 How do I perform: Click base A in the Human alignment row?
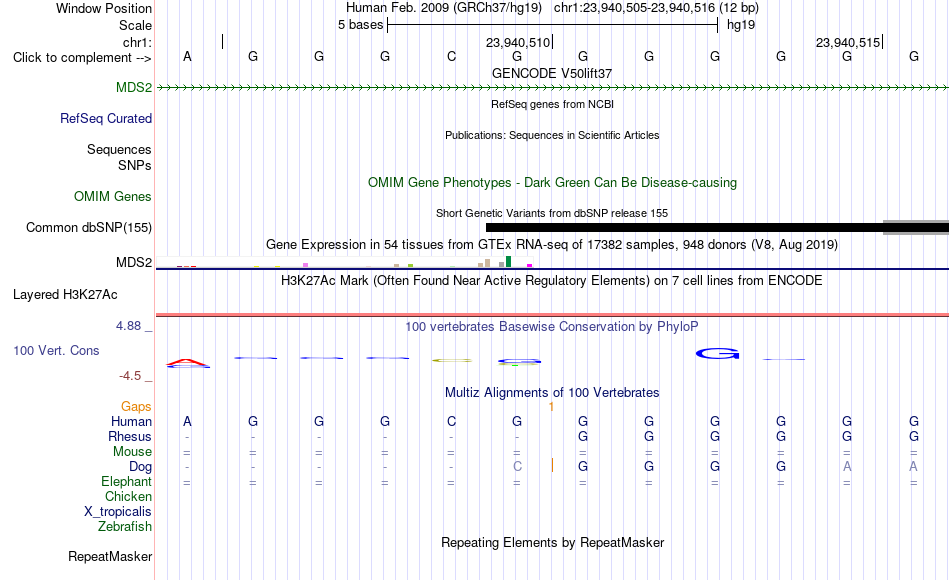tap(187, 421)
